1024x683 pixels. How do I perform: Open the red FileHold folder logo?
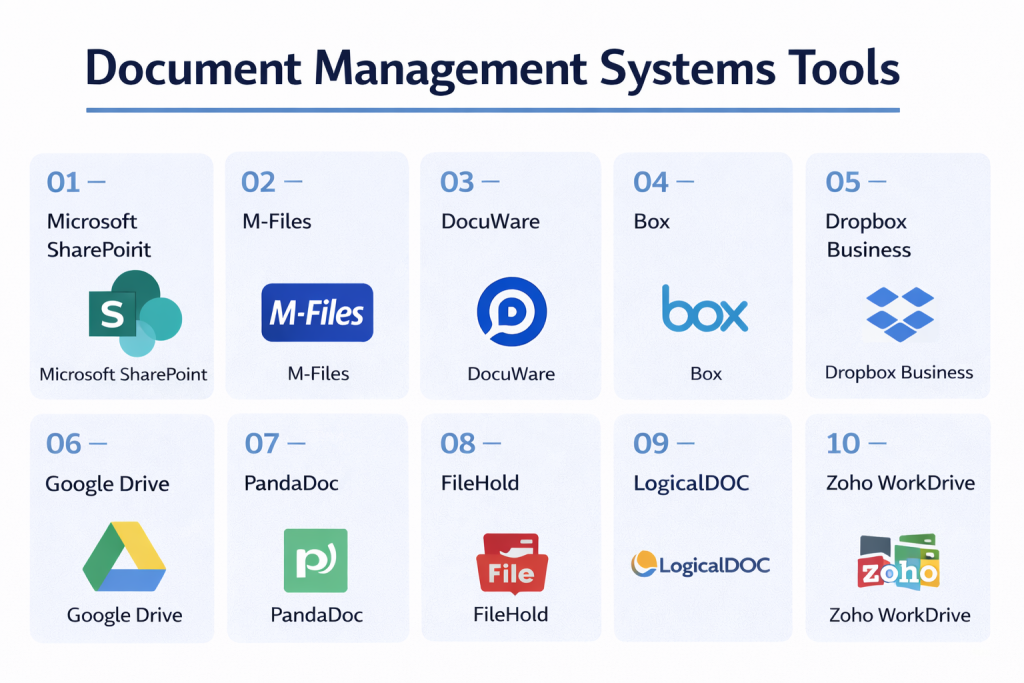pyautogui.click(x=511, y=563)
